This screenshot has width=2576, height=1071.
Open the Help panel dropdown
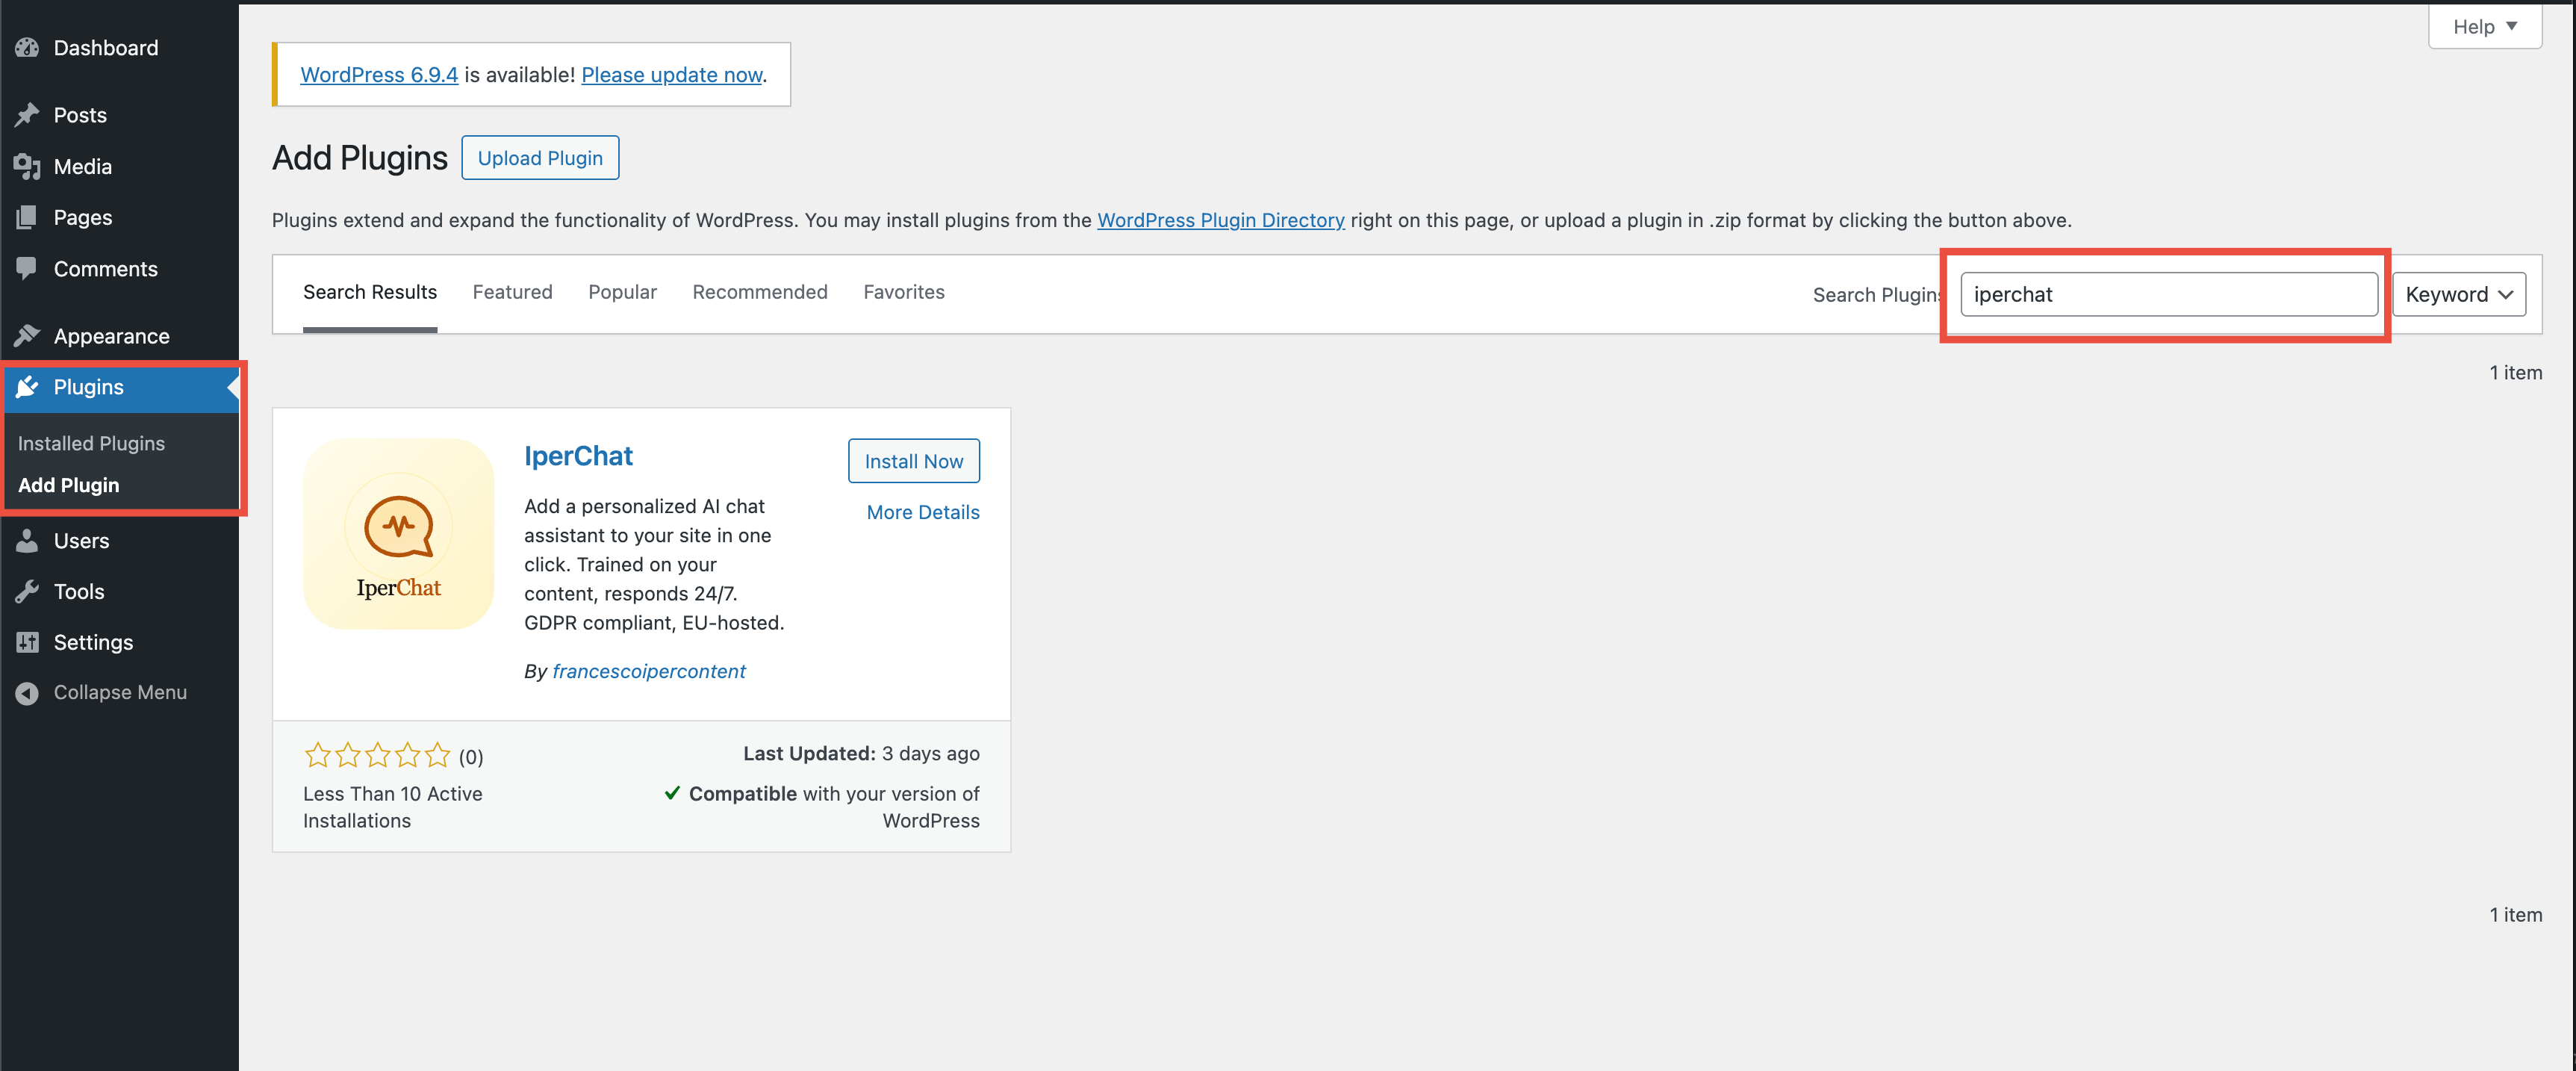click(x=2484, y=26)
